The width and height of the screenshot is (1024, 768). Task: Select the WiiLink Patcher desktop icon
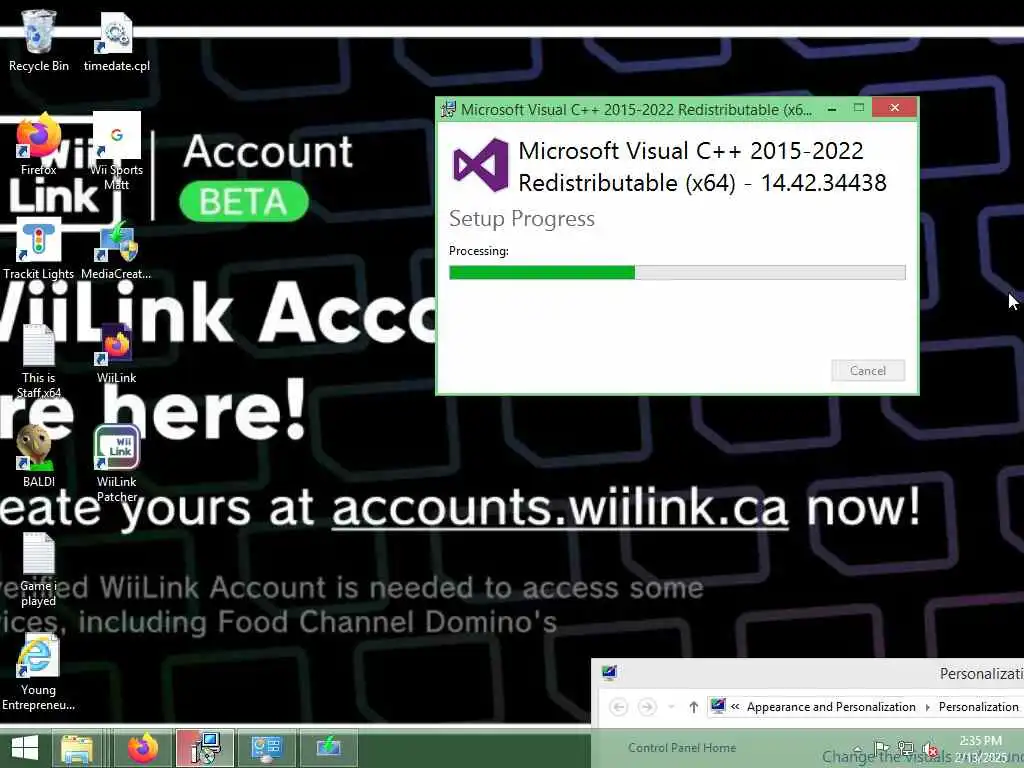pyautogui.click(x=116, y=464)
